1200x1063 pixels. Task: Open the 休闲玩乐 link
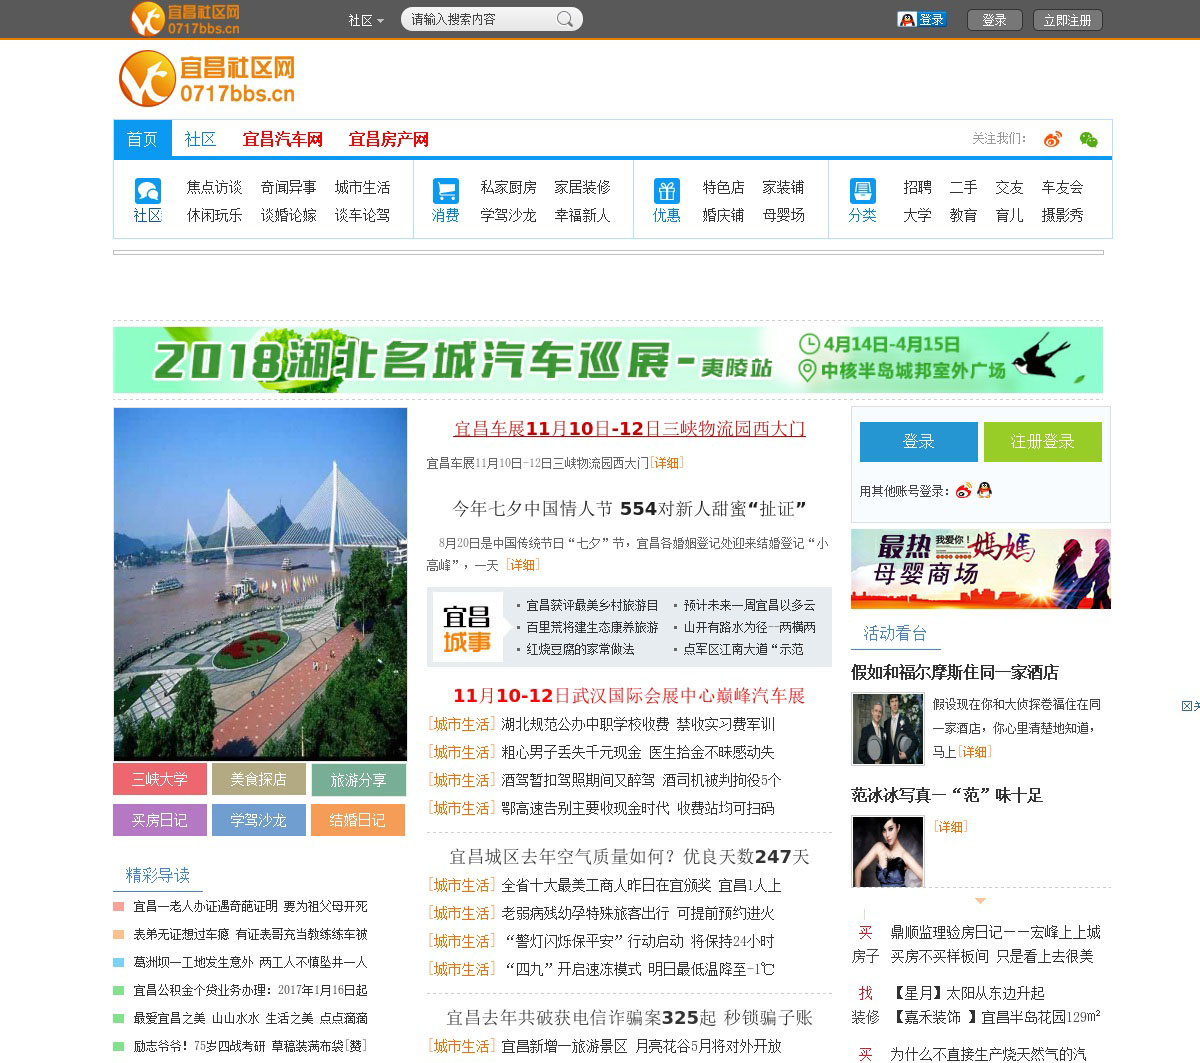coord(214,215)
